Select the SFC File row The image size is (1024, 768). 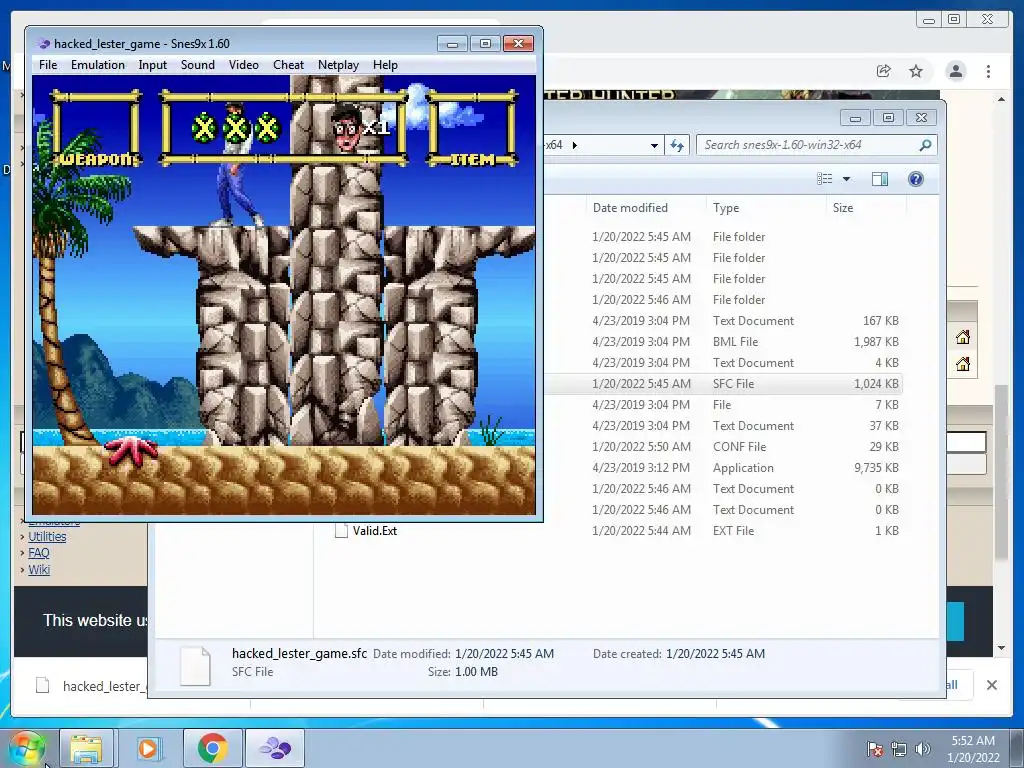722,384
